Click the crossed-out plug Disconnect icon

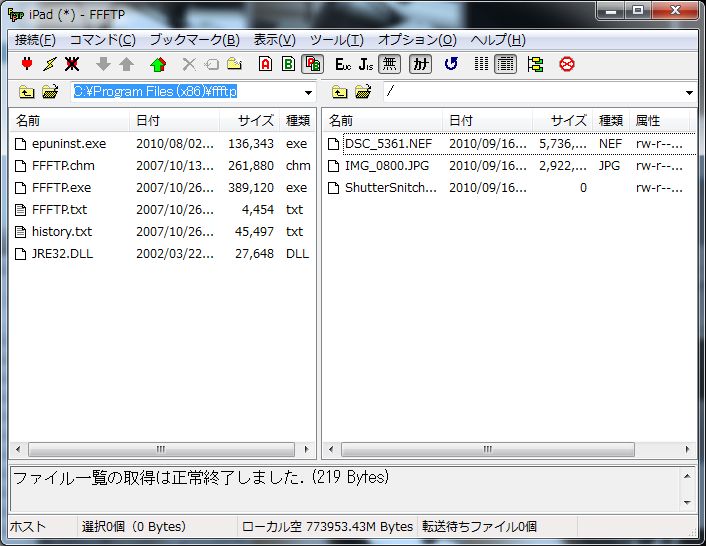point(72,64)
